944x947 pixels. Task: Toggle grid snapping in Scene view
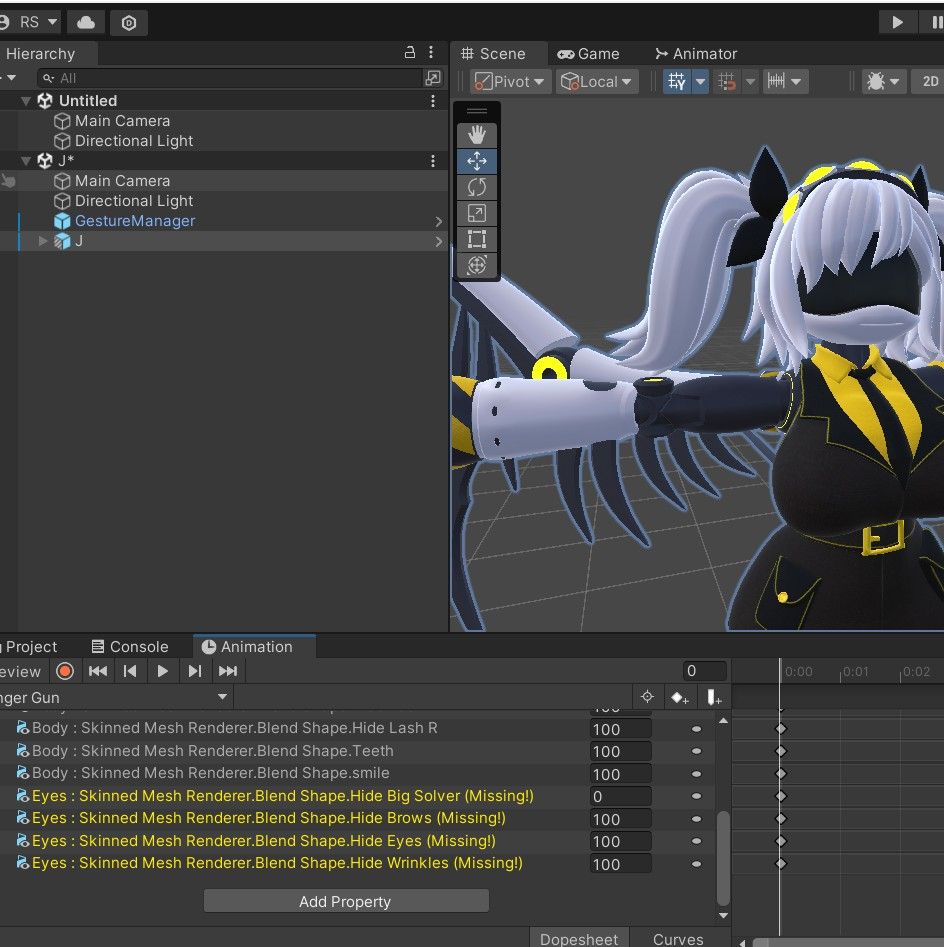tap(727, 82)
